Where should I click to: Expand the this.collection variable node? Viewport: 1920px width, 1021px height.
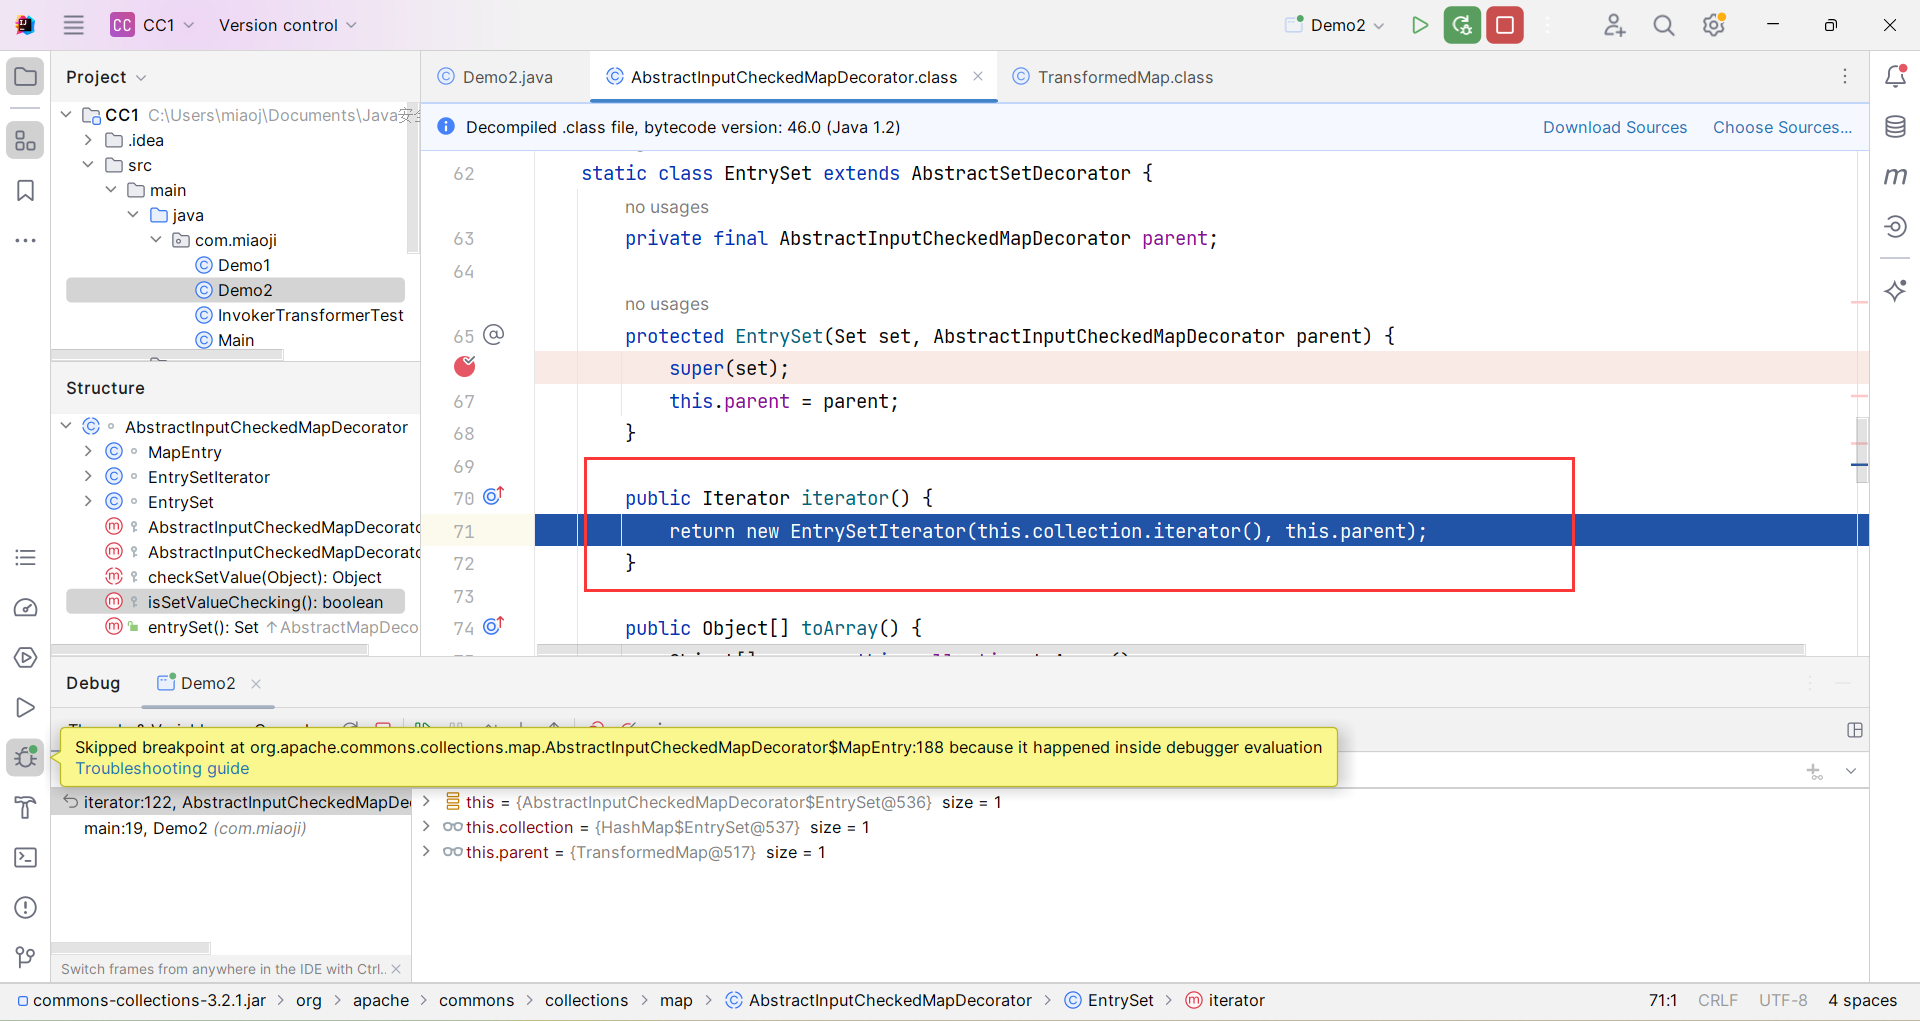pyautogui.click(x=427, y=827)
